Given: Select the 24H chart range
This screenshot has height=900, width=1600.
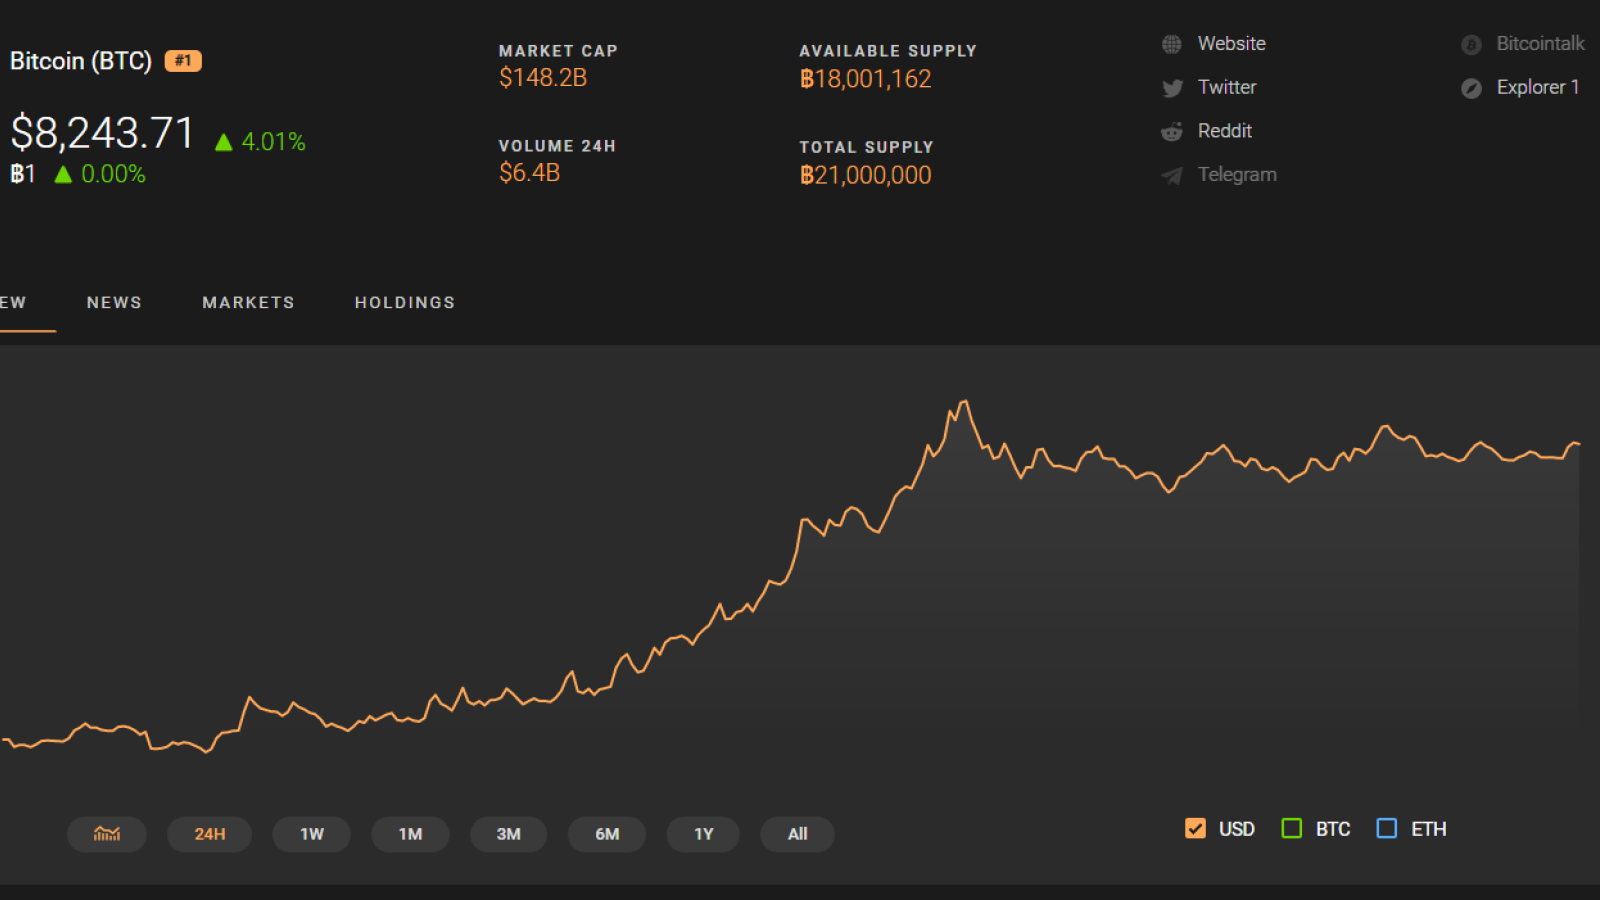Looking at the screenshot, I should tap(210, 834).
